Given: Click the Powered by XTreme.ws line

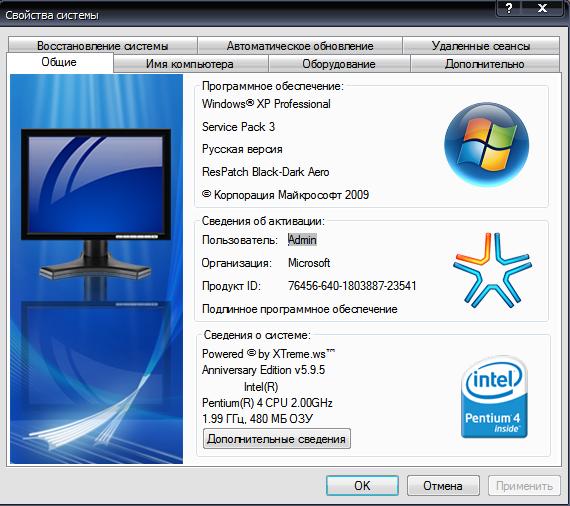Looking at the screenshot, I should 268,354.
